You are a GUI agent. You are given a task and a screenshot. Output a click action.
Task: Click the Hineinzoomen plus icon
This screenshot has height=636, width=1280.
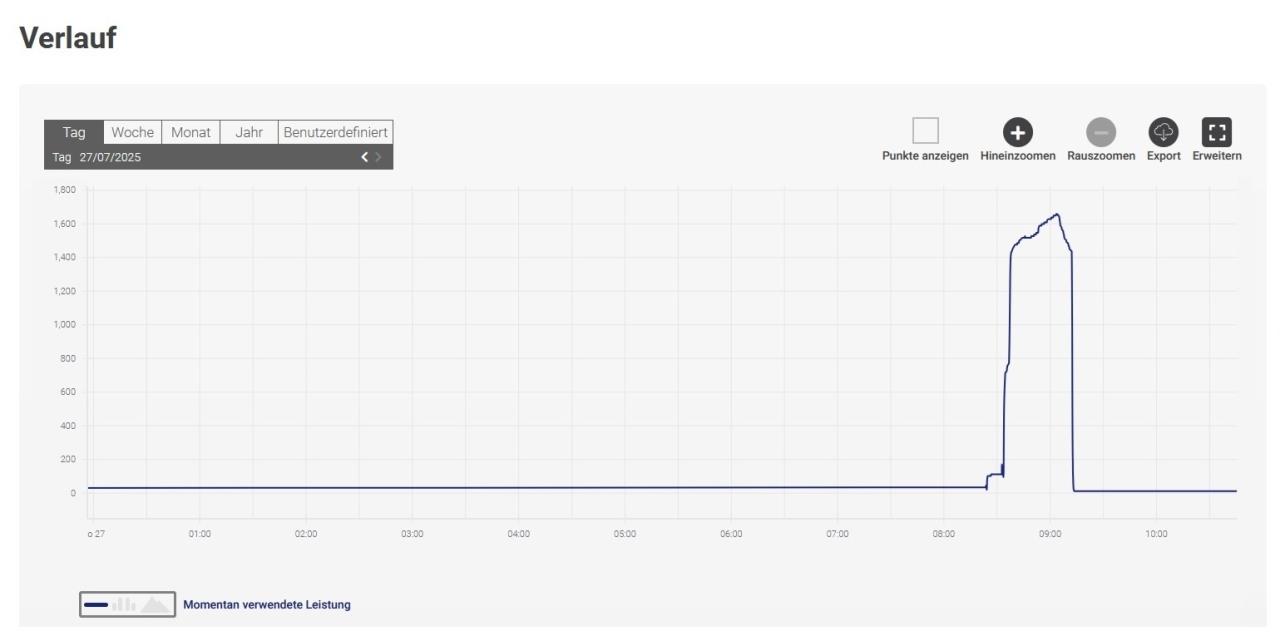(x=1017, y=131)
